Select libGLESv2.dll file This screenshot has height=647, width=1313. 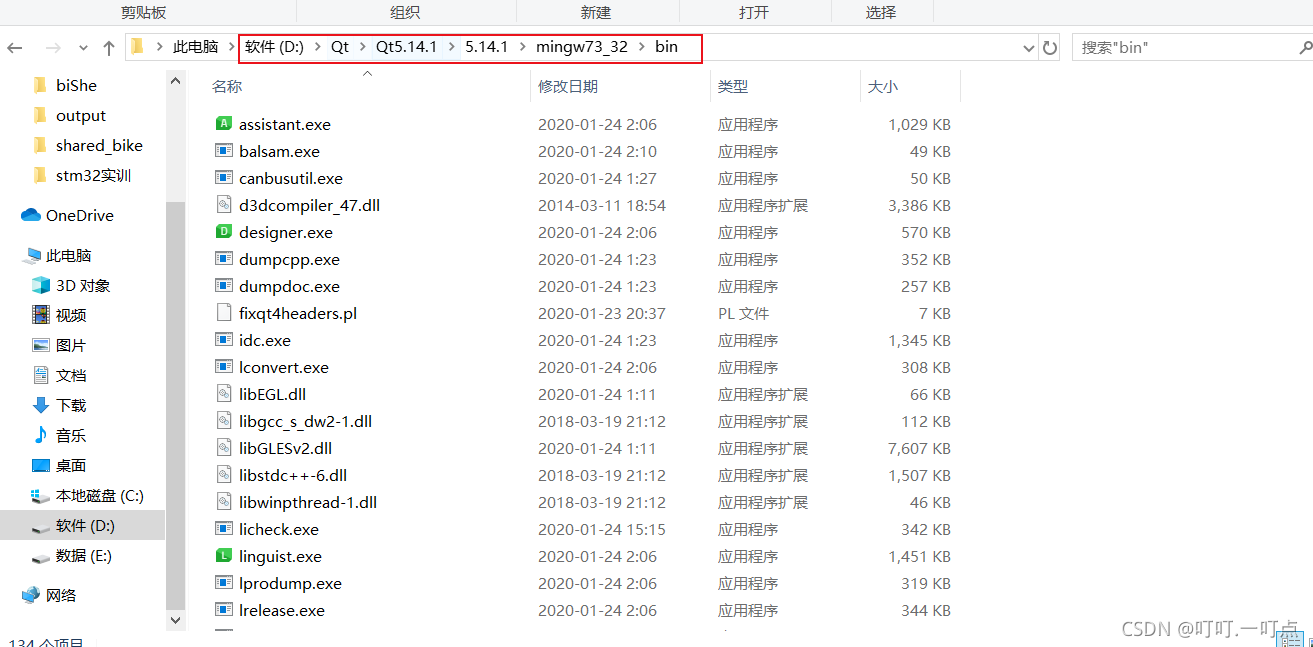(285, 448)
